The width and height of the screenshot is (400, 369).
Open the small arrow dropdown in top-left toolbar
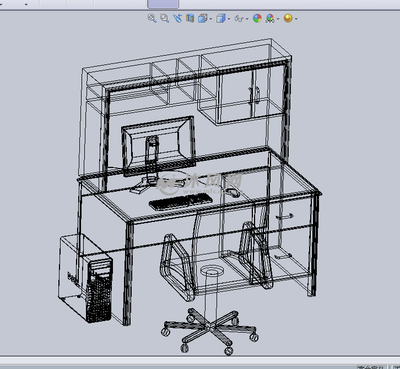26,5
